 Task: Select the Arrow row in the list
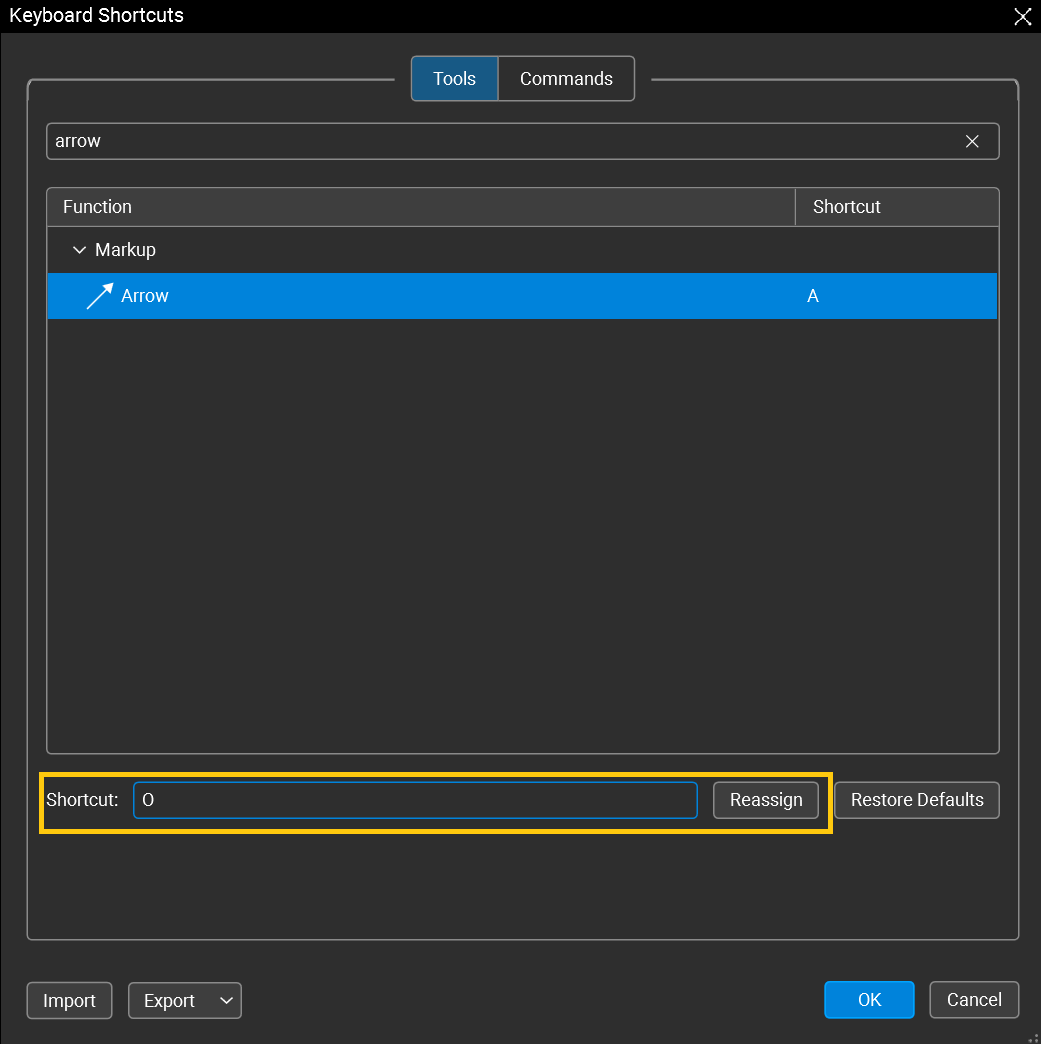[400, 295]
